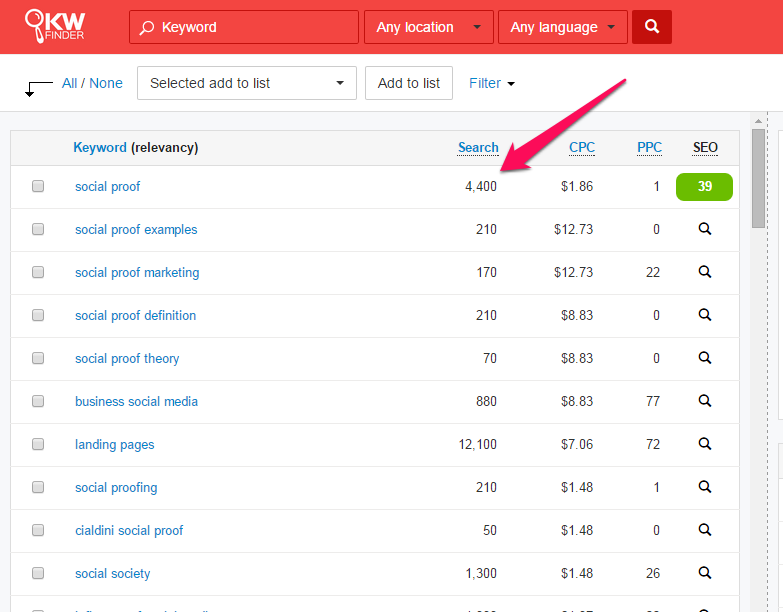
Task: Check SEO difficulty for cialdini social proof
Action: pos(705,530)
